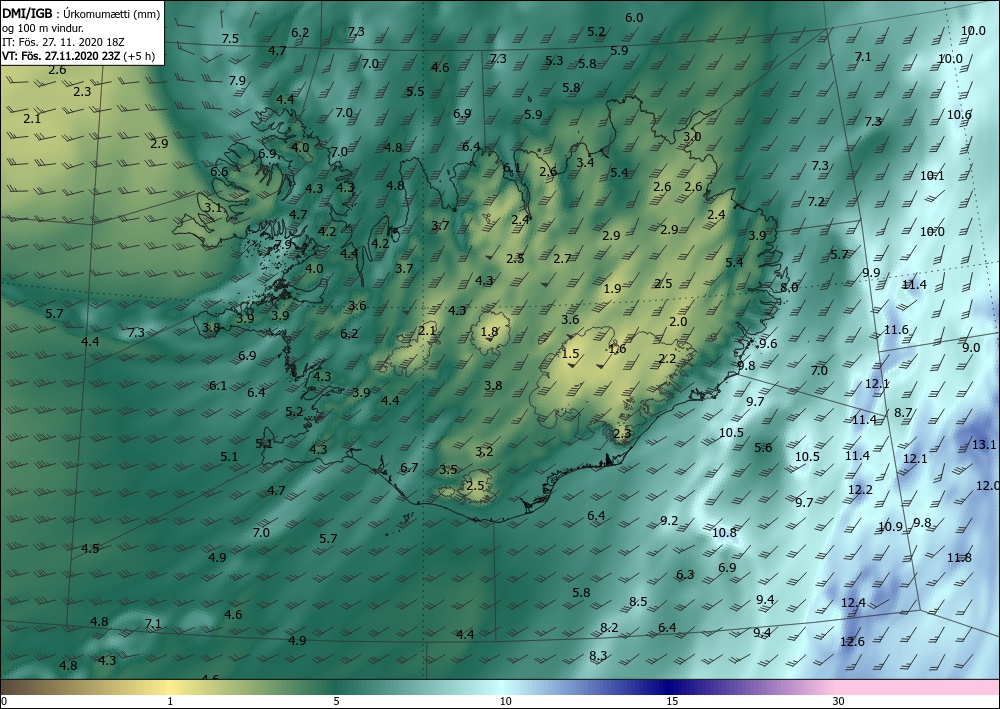1000x709 pixels.
Task: Select the 3.2 map value
Action: [484, 451]
